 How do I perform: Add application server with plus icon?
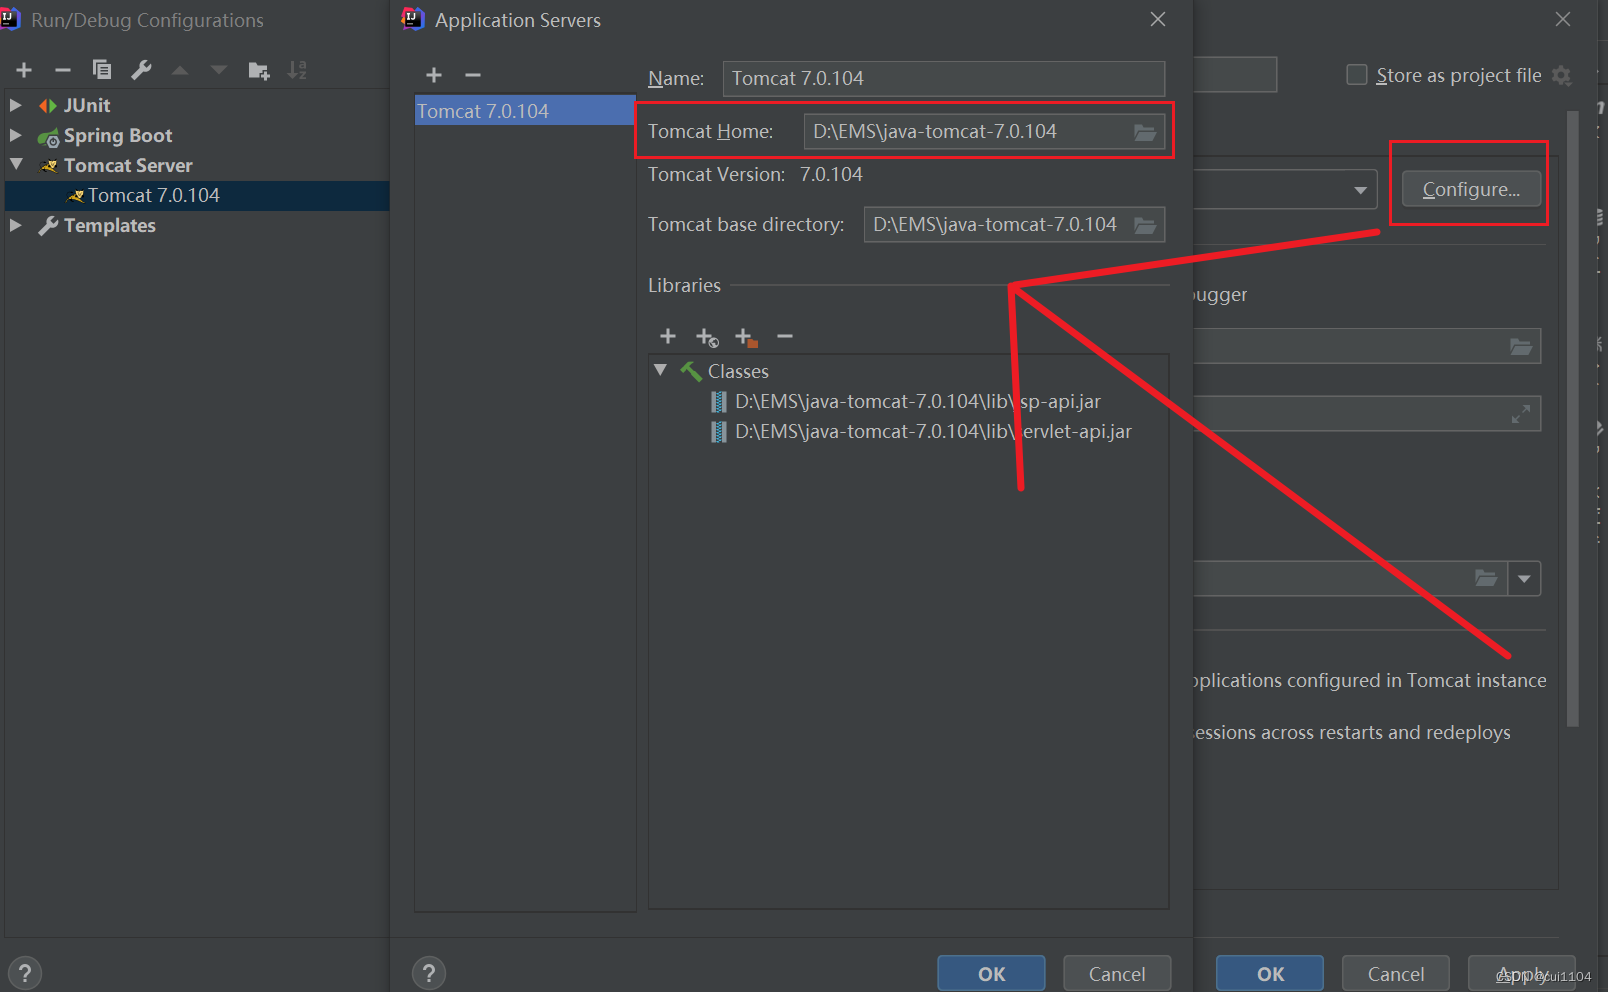point(434,75)
